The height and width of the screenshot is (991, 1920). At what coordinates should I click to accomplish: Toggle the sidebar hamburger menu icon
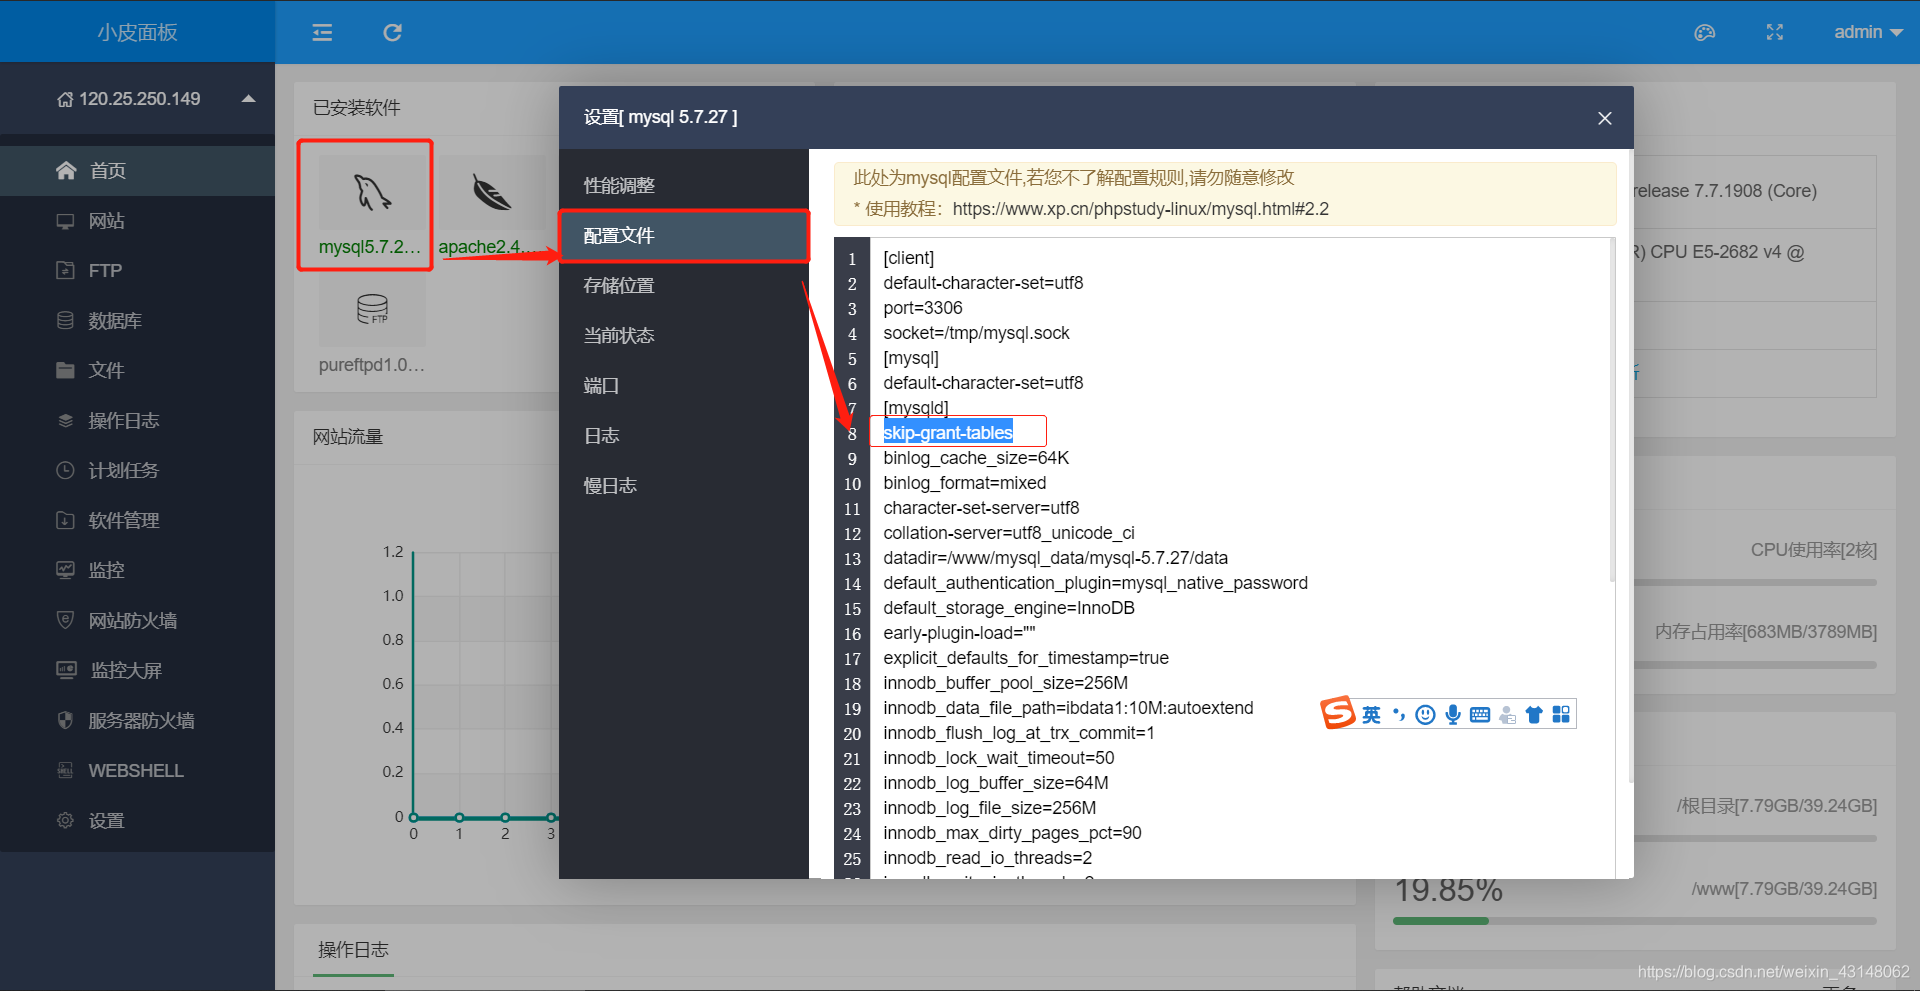322,33
